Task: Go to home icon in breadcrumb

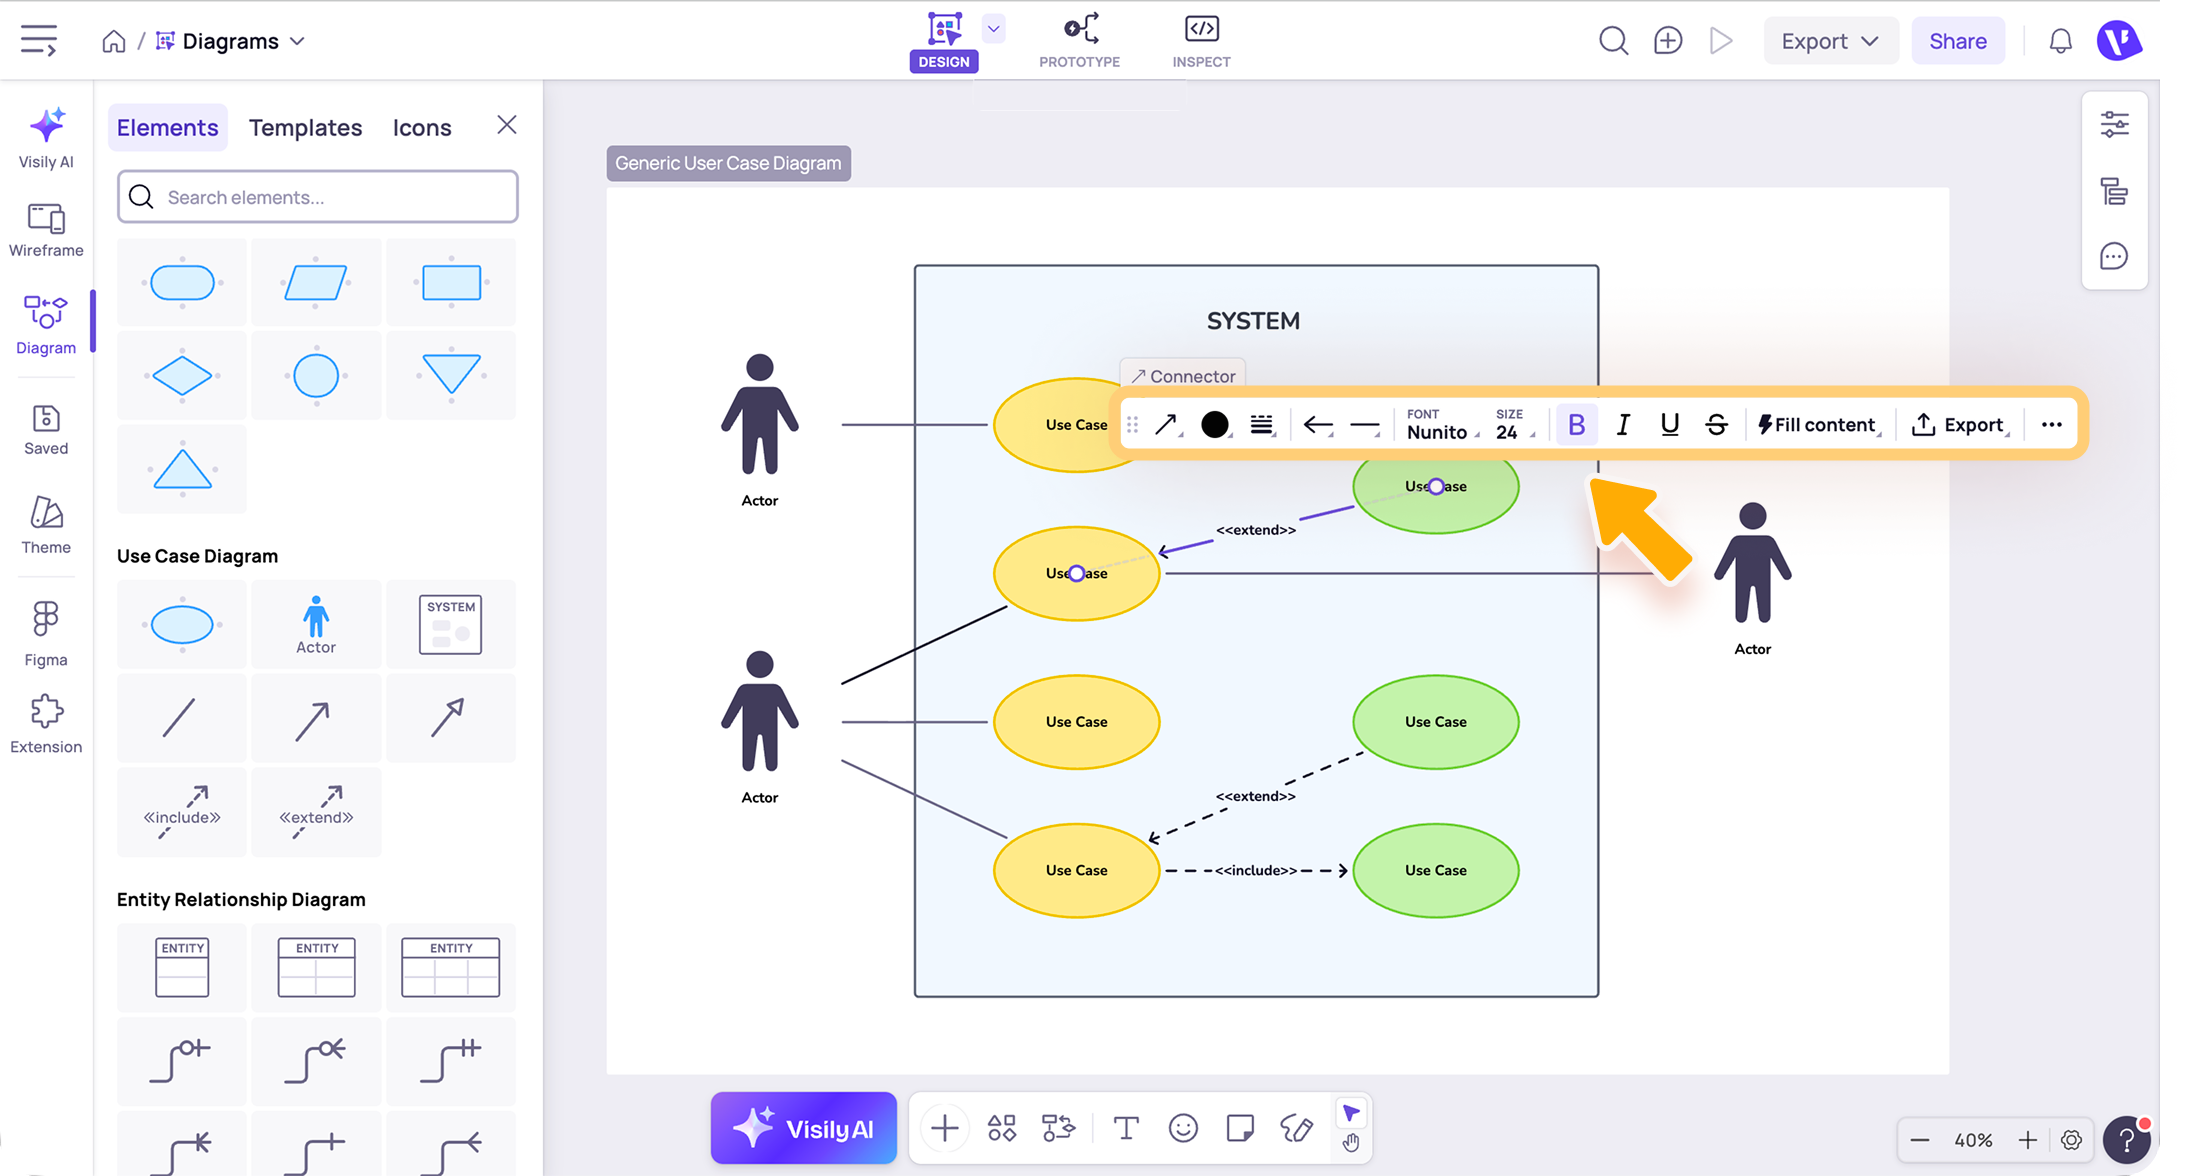Action: click(x=114, y=41)
